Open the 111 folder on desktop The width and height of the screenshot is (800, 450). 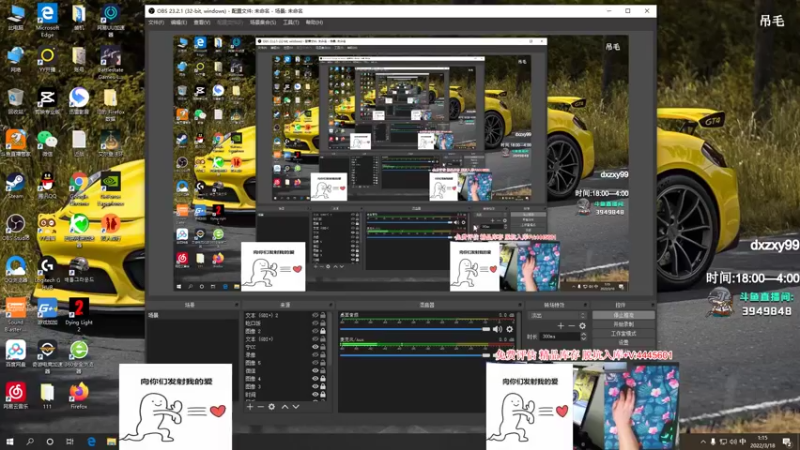pyautogui.click(x=47, y=396)
